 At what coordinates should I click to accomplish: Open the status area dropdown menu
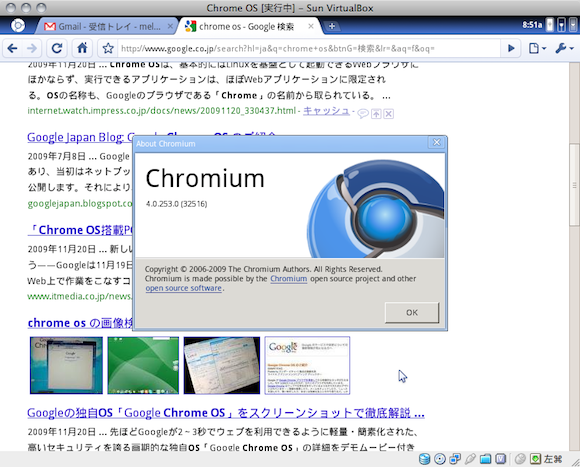pos(573,25)
